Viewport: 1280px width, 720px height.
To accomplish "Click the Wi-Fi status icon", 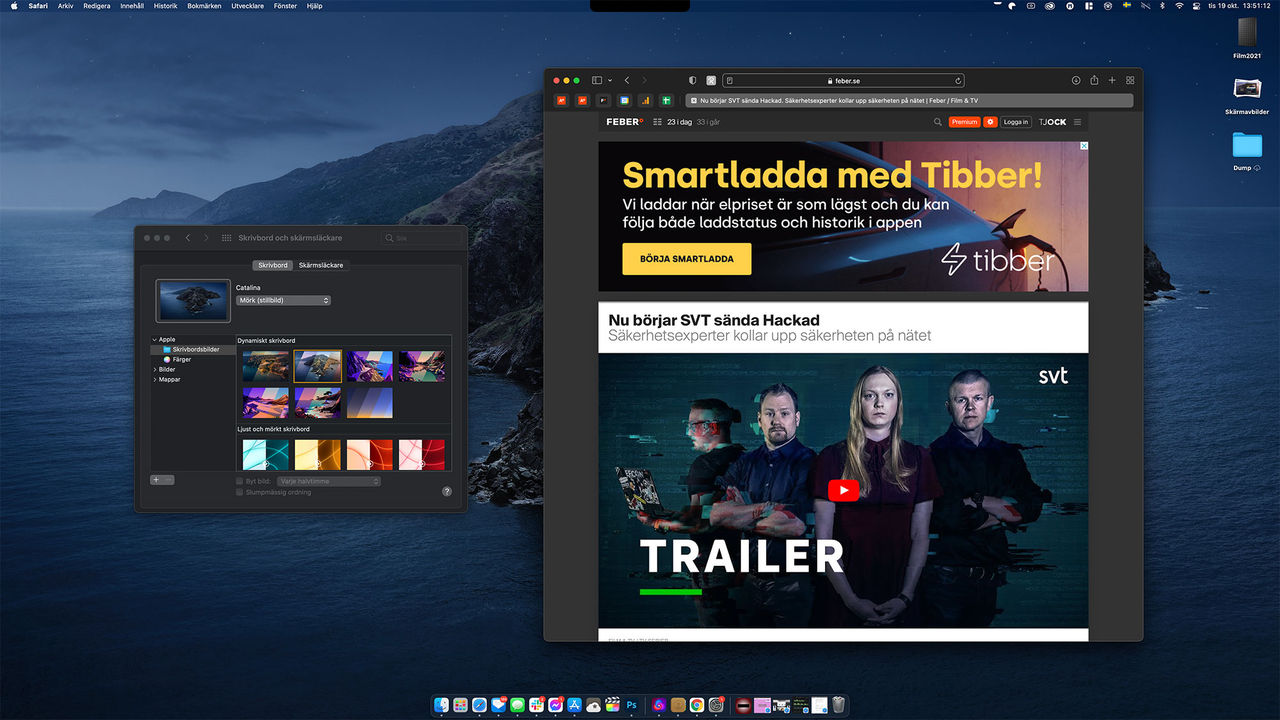I will (1179, 6).
